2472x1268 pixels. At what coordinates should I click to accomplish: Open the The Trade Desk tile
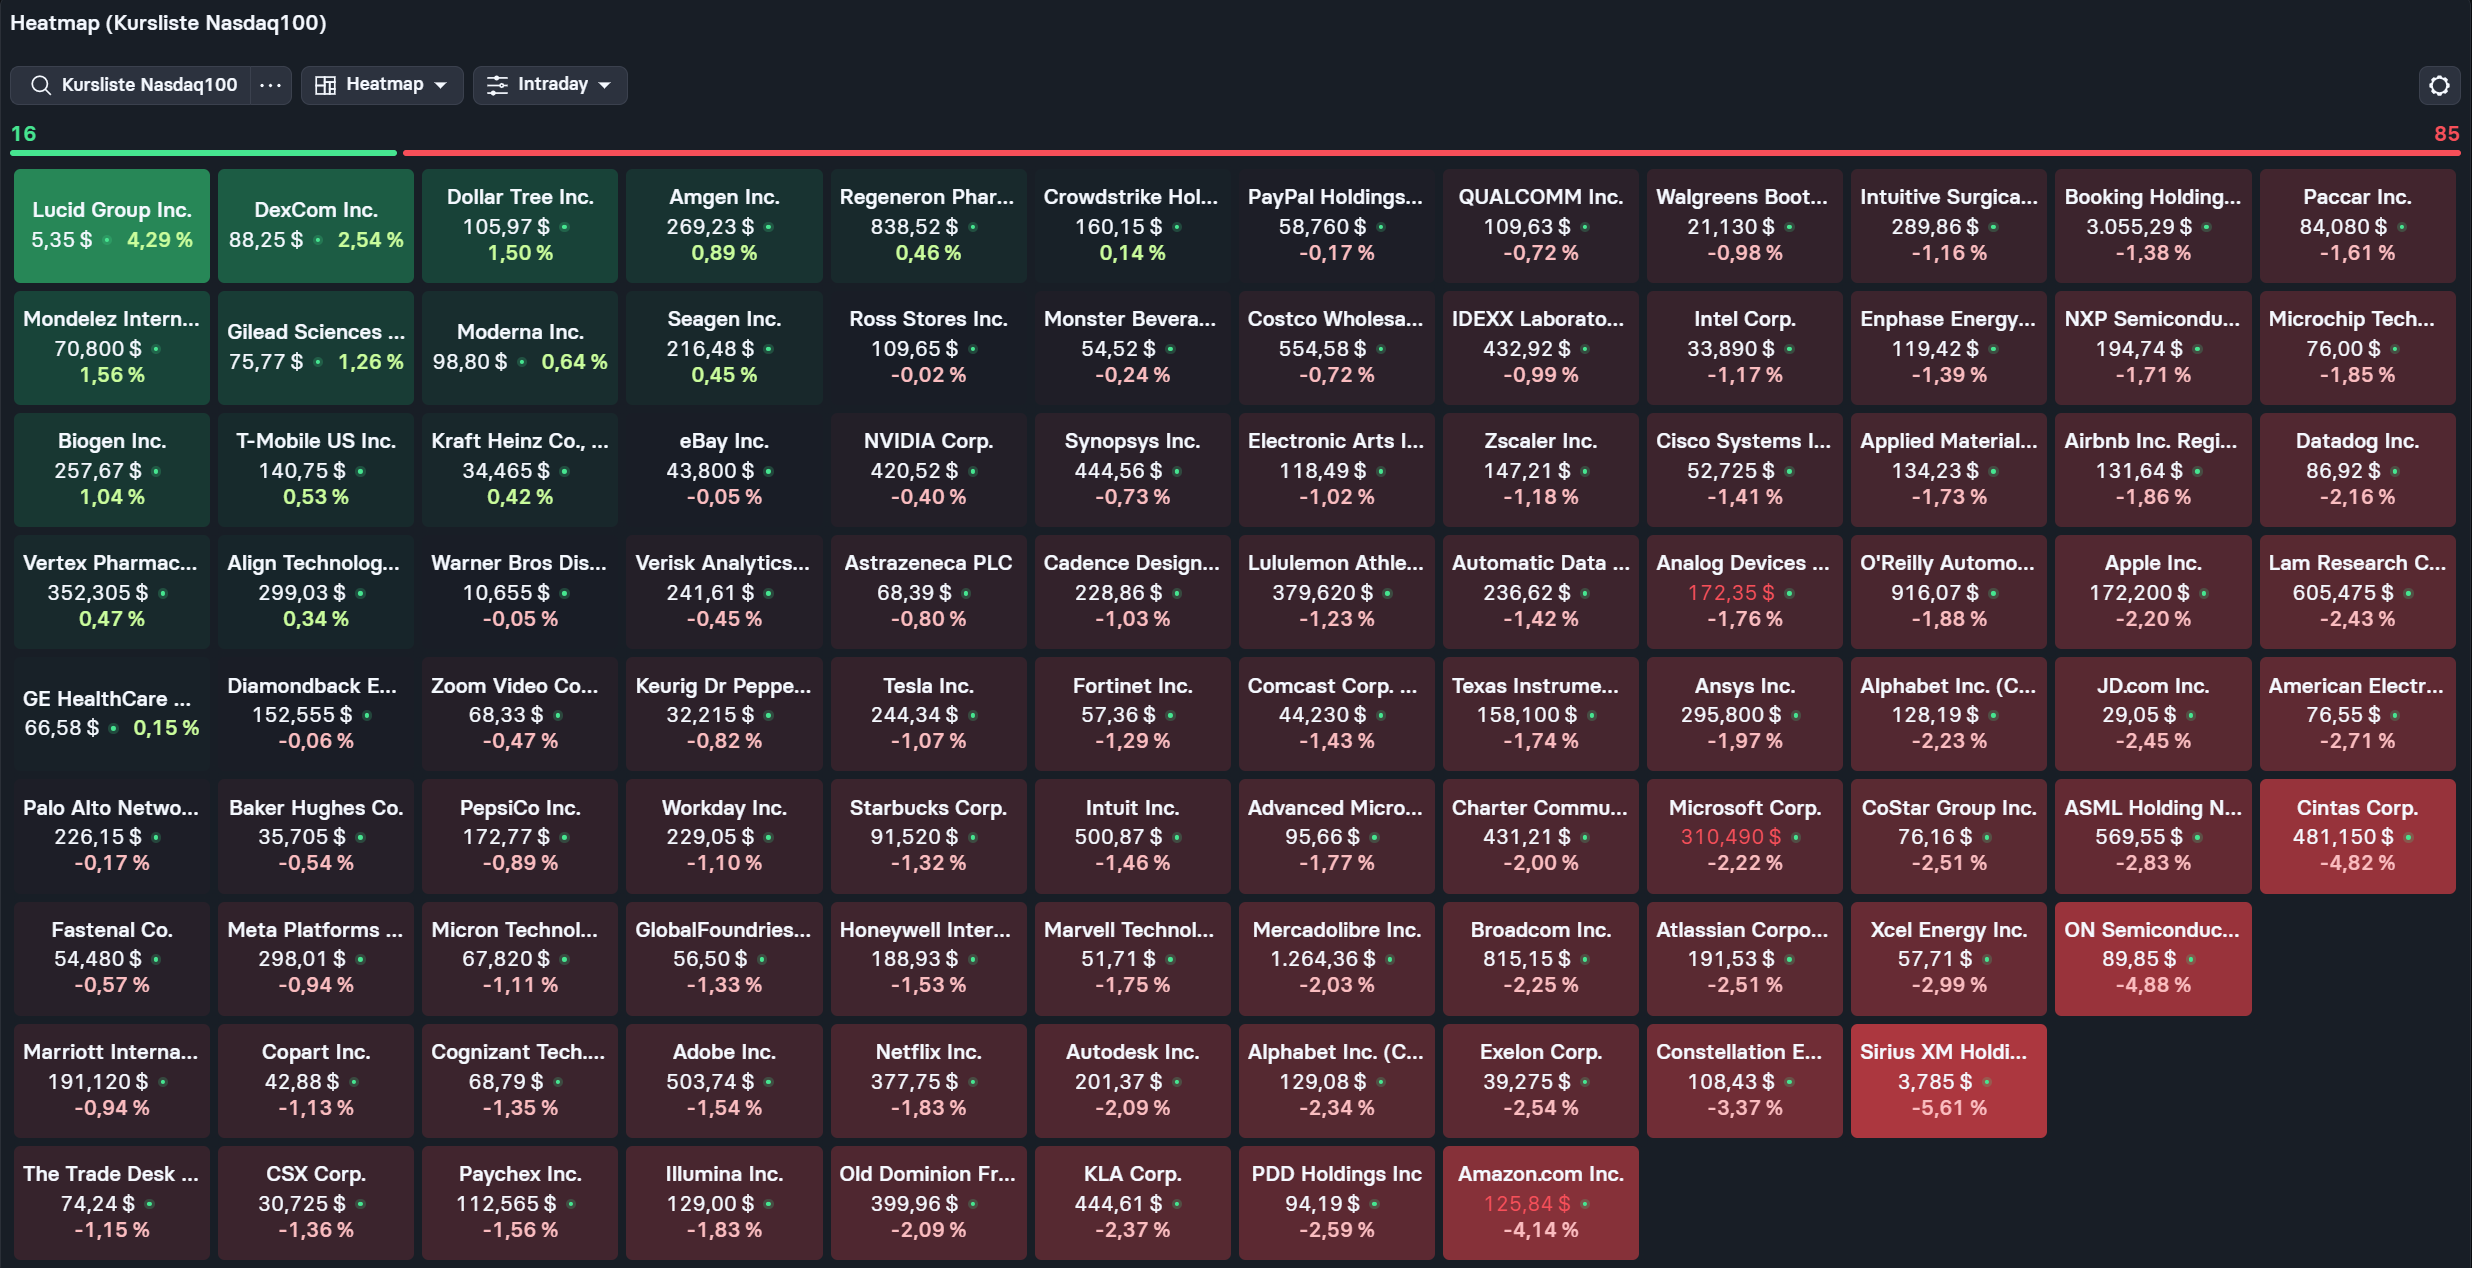tap(112, 1203)
